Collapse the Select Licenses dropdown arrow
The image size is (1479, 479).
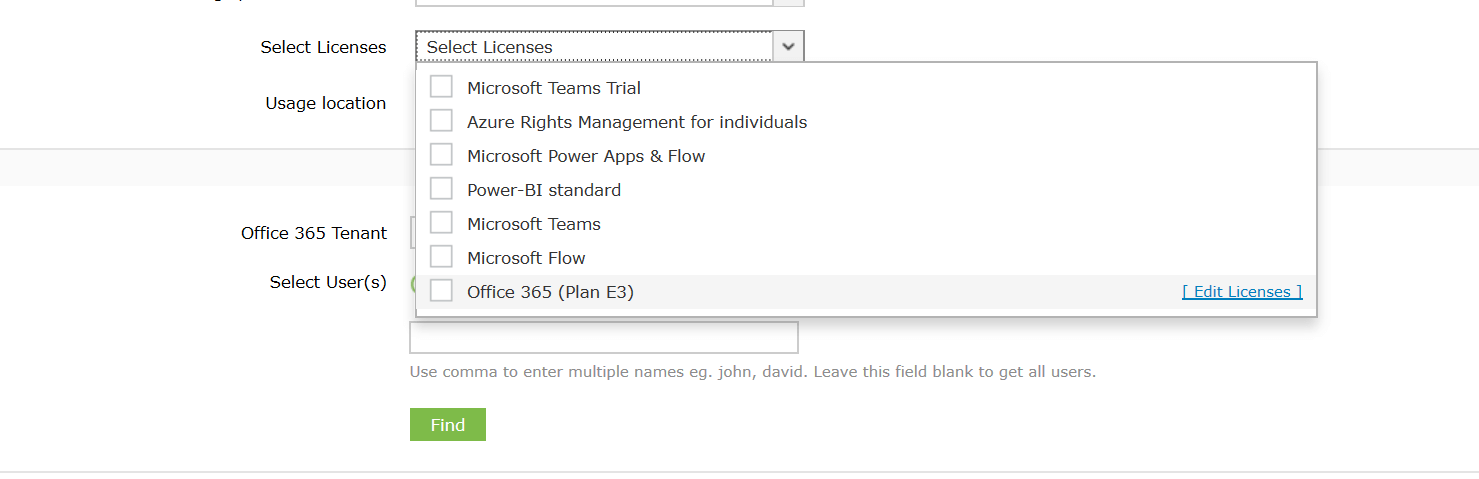[788, 47]
